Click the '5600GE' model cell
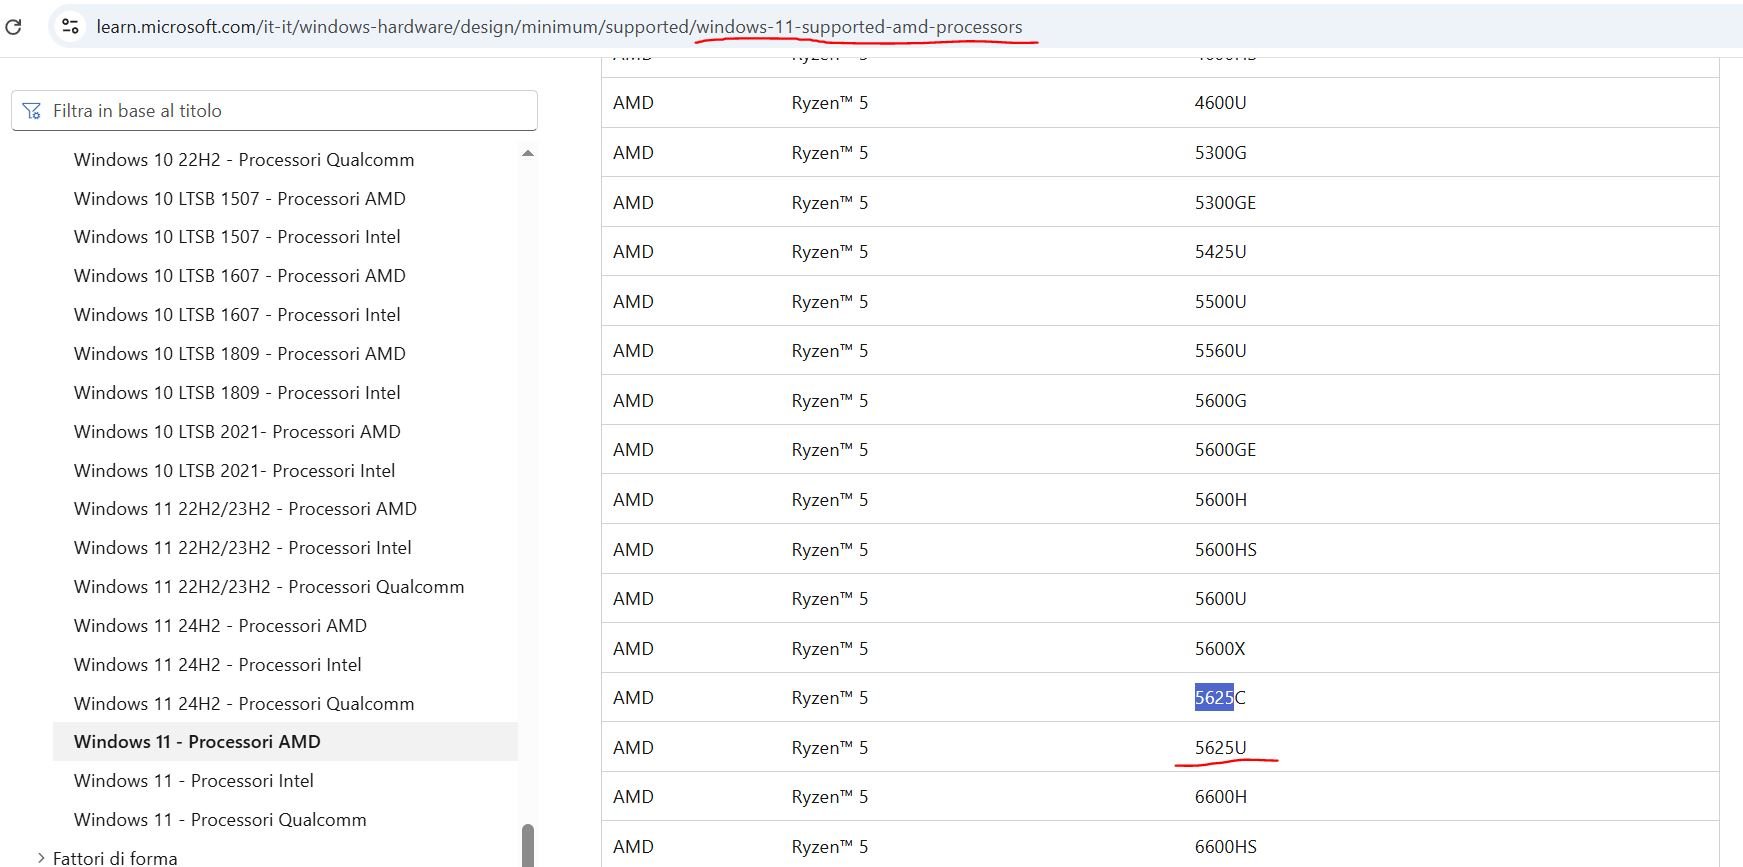 1225,450
